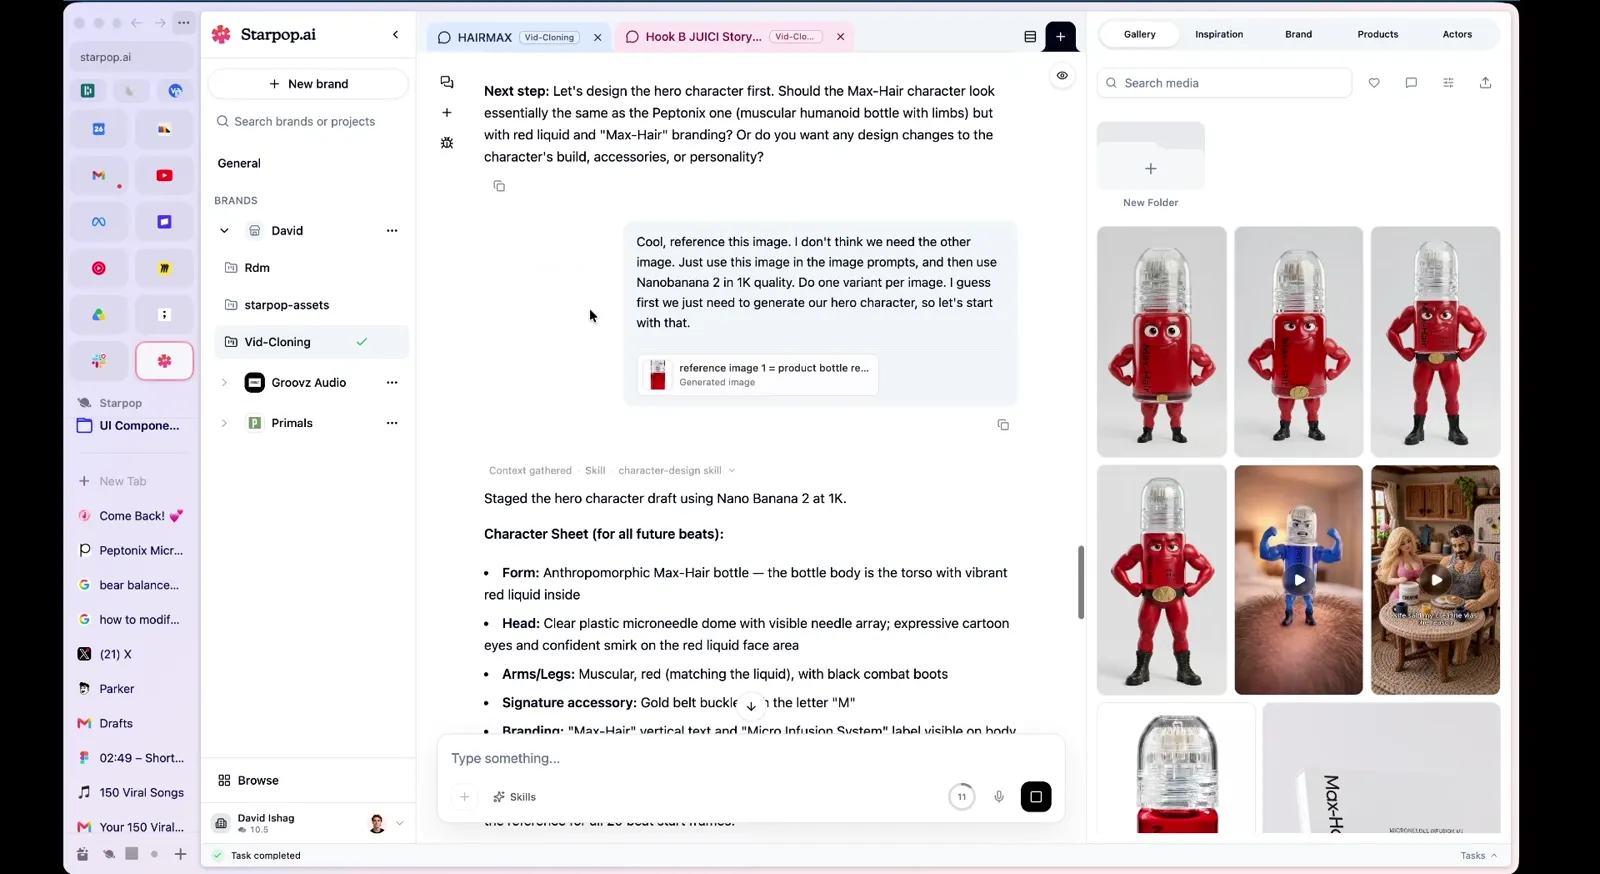Open the Skills picker in chat input
The width and height of the screenshot is (1600, 874).
(x=514, y=797)
